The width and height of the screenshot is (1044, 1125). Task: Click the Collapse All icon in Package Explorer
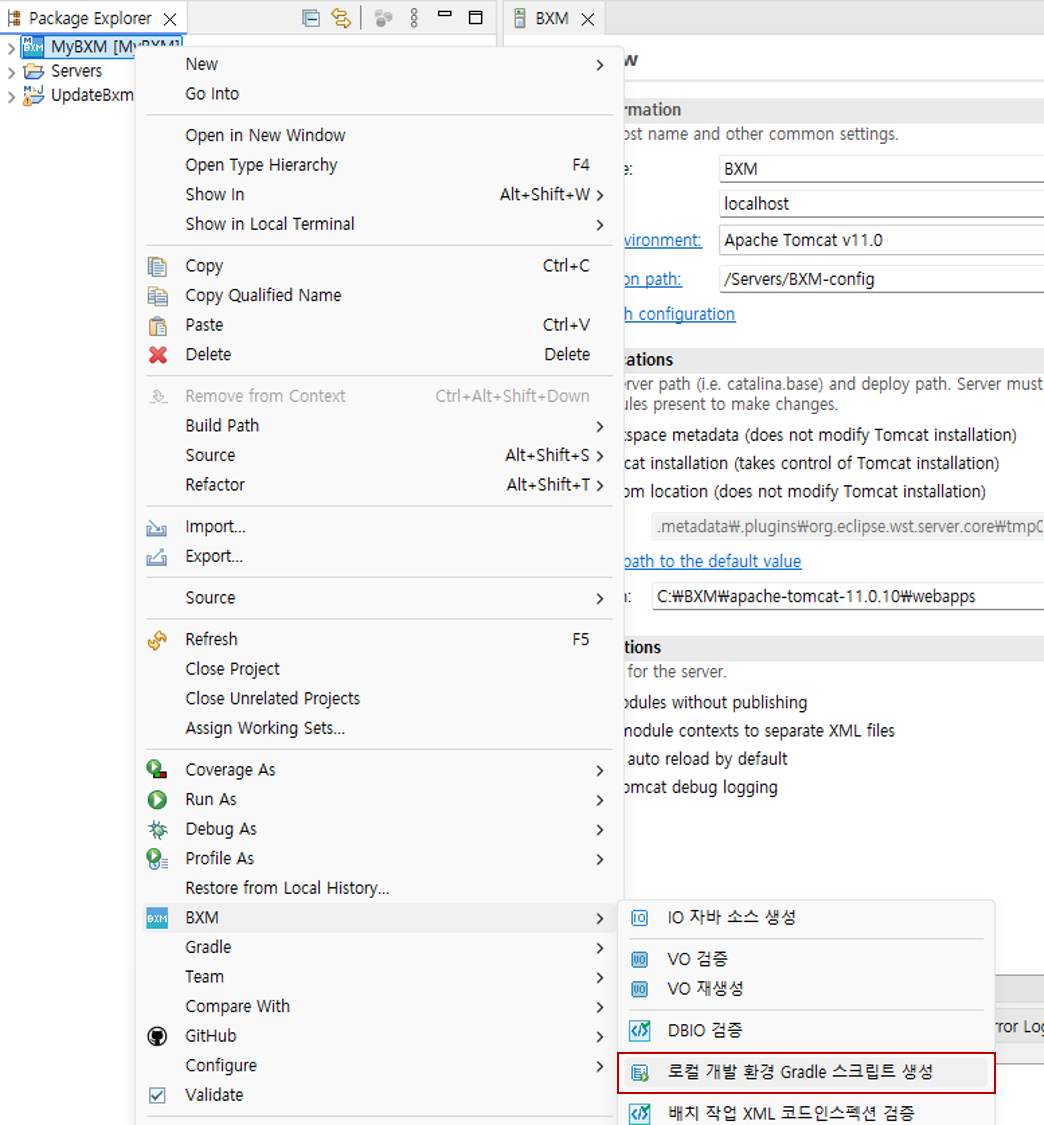coord(312,18)
